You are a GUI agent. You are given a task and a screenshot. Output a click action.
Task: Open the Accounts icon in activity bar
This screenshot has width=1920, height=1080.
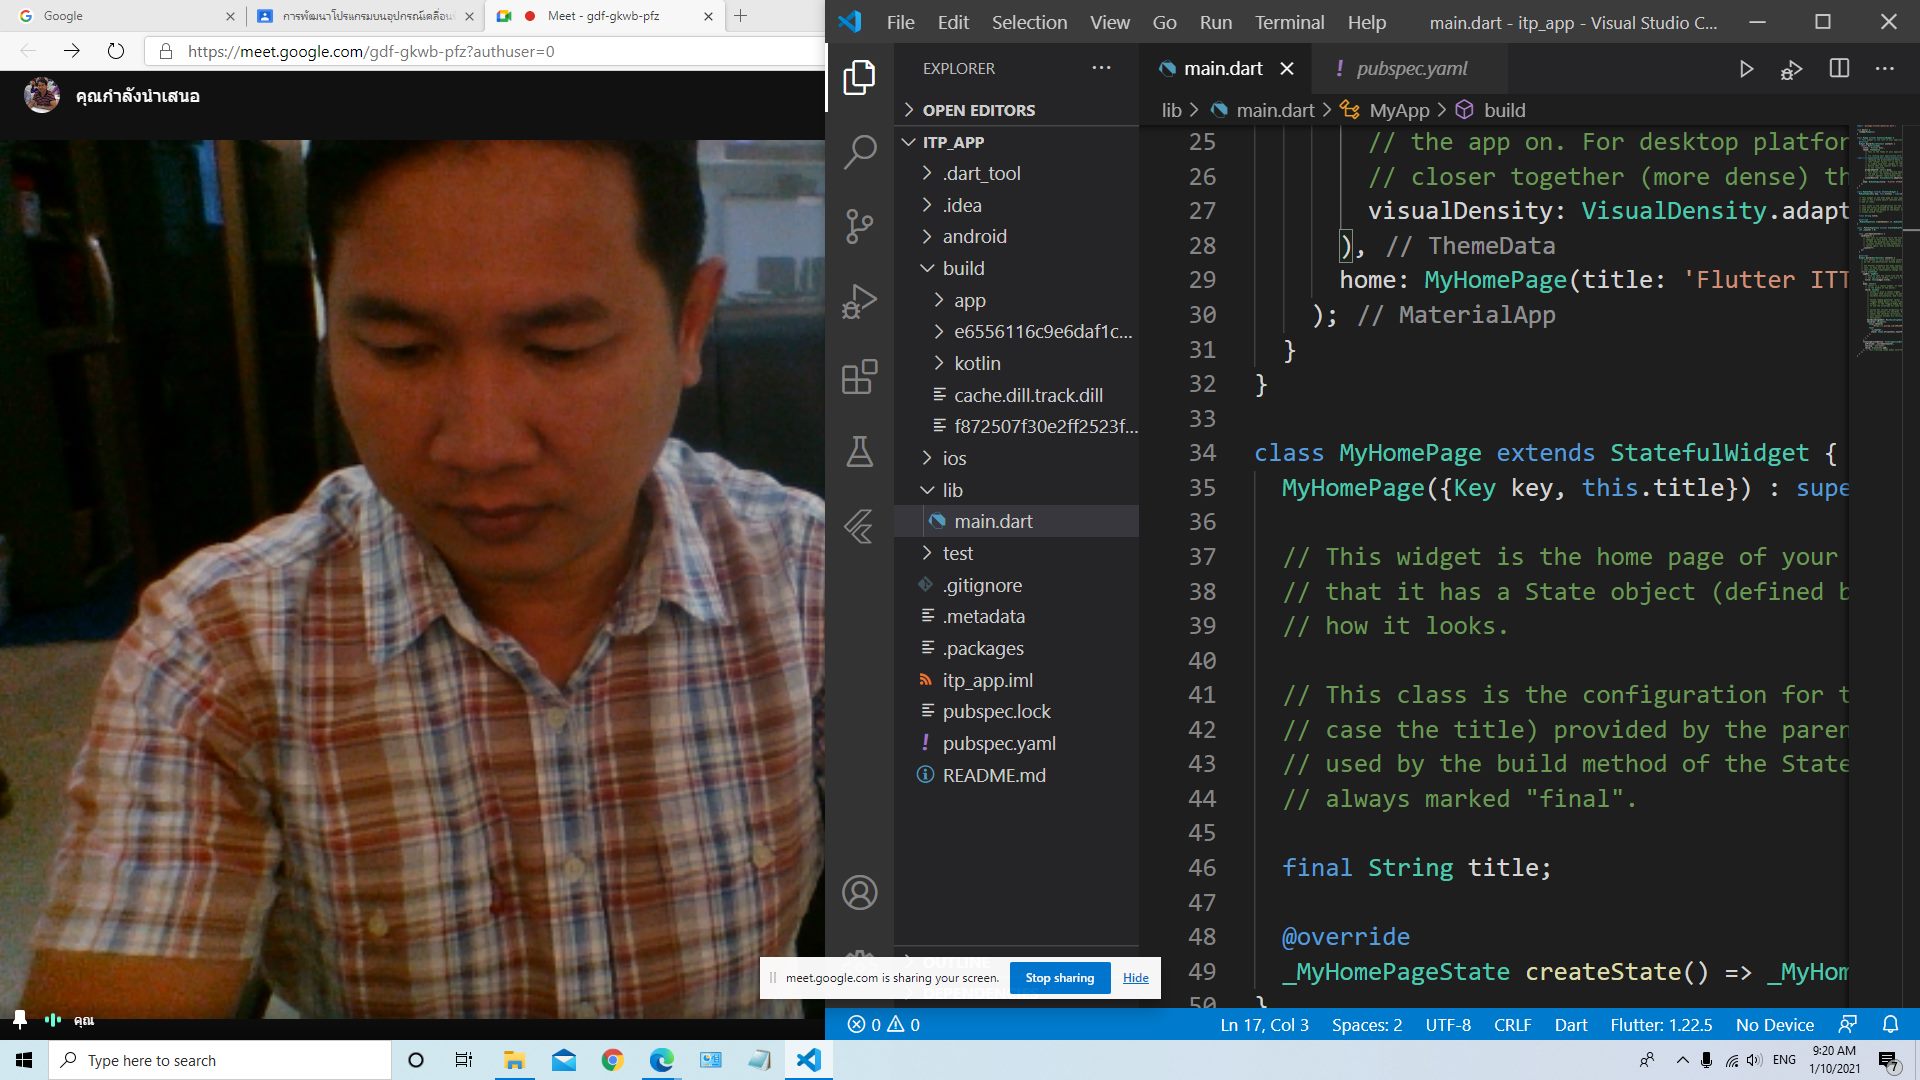858,892
